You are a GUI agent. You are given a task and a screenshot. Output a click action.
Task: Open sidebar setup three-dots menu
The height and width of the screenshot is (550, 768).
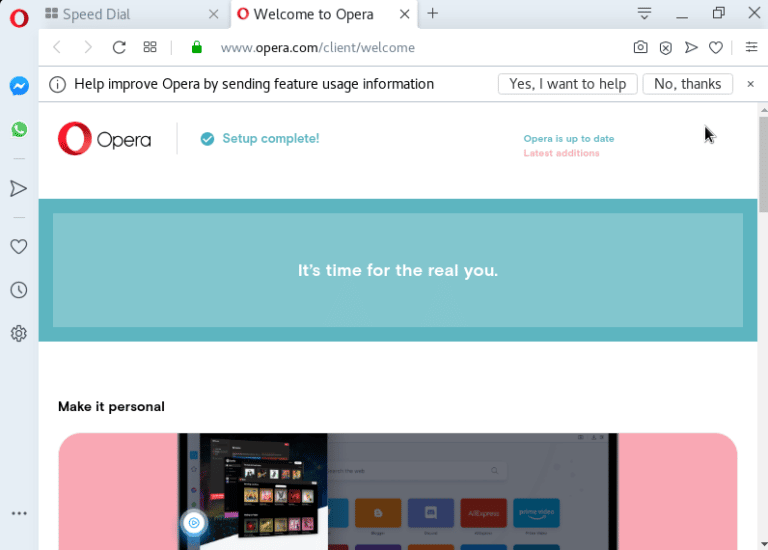pos(19,513)
